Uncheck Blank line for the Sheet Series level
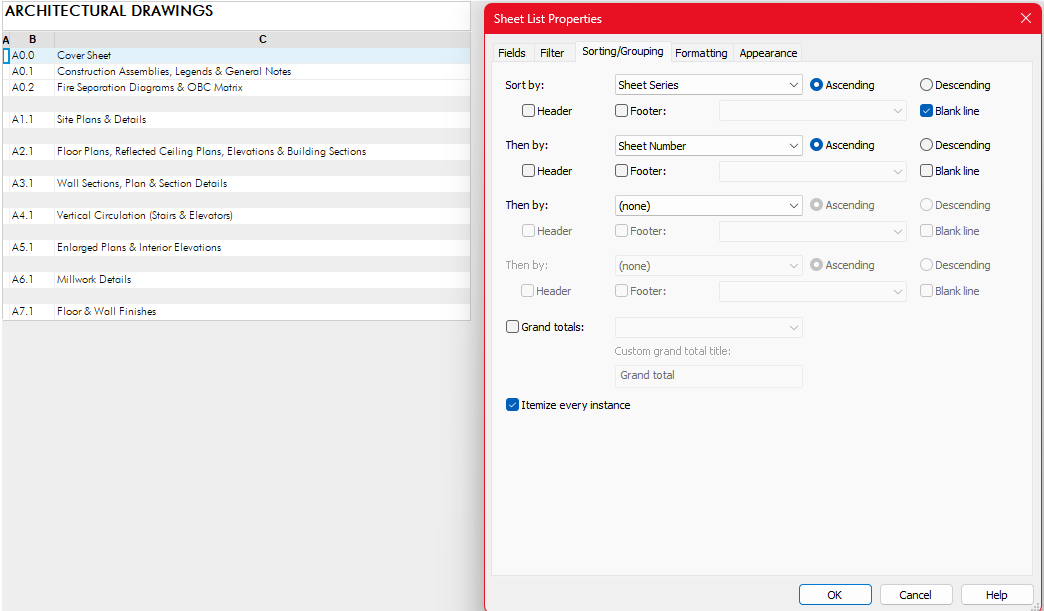The width and height of the screenshot is (1044, 611). (x=926, y=111)
